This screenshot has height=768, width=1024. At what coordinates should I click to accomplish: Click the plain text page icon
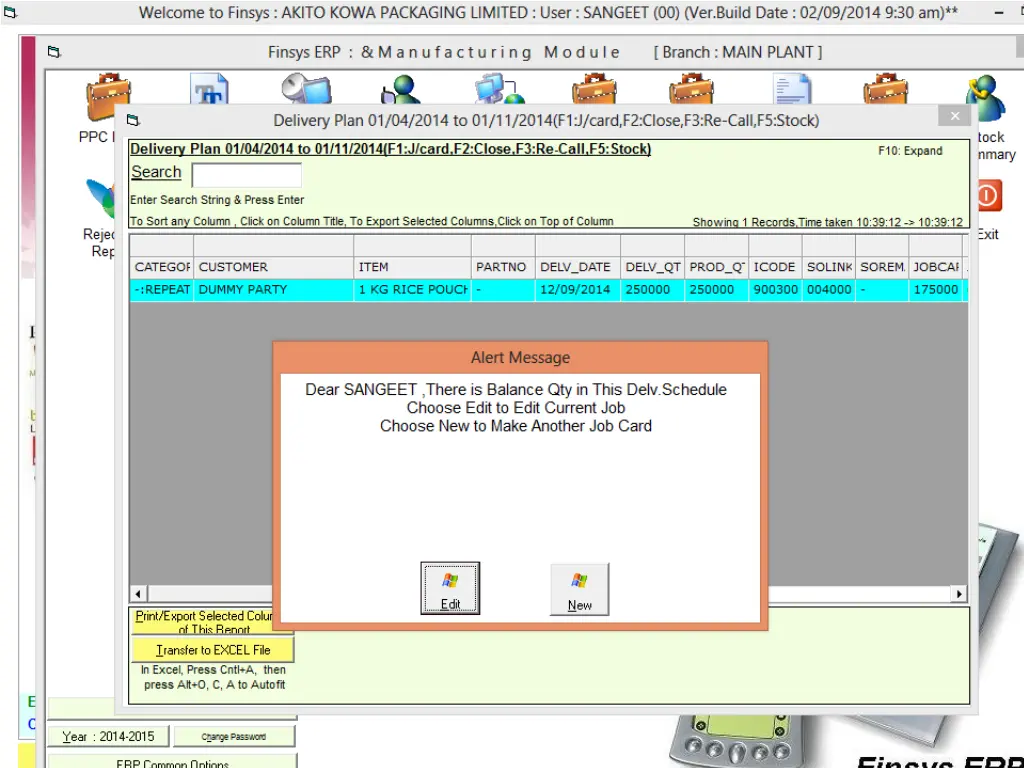792,89
